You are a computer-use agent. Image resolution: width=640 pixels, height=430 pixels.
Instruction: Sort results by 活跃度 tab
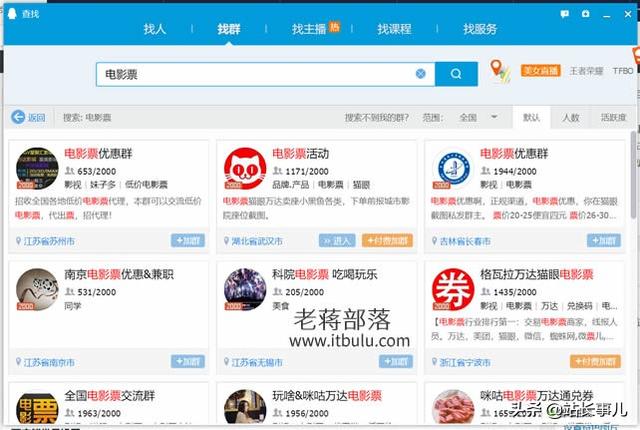613,117
